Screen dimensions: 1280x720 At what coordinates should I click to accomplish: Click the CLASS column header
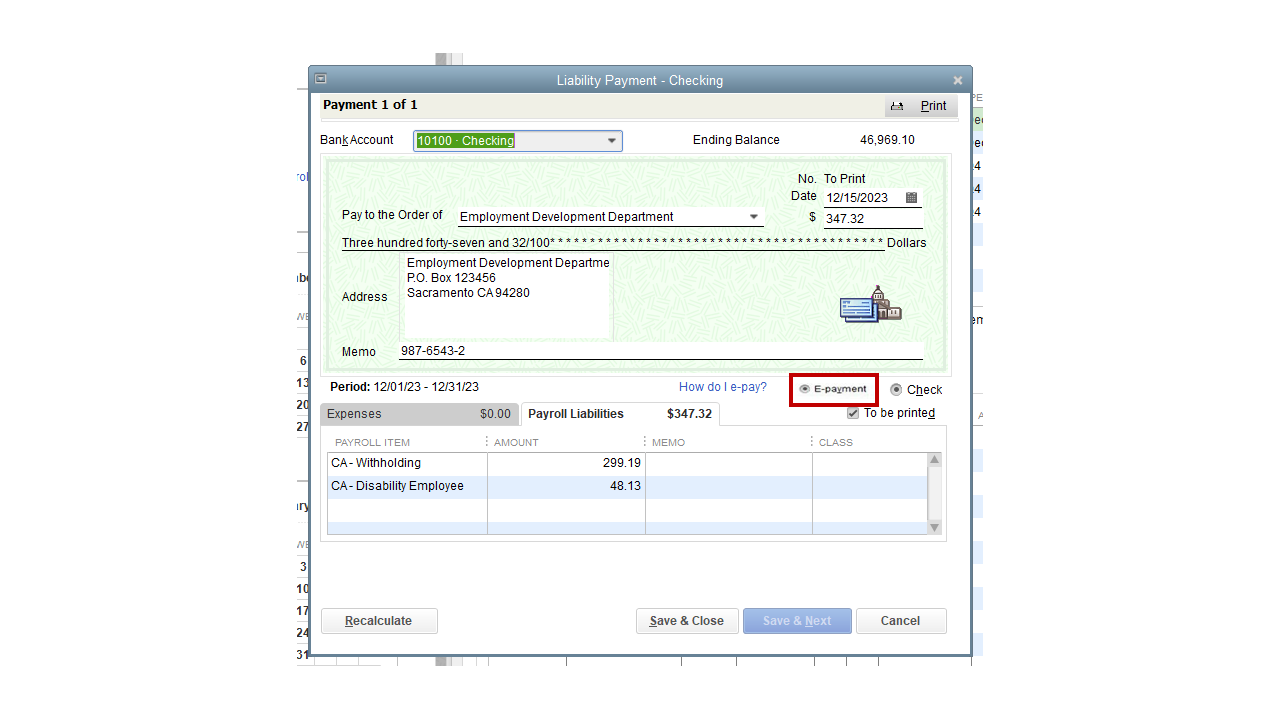click(x=836, y=442)
